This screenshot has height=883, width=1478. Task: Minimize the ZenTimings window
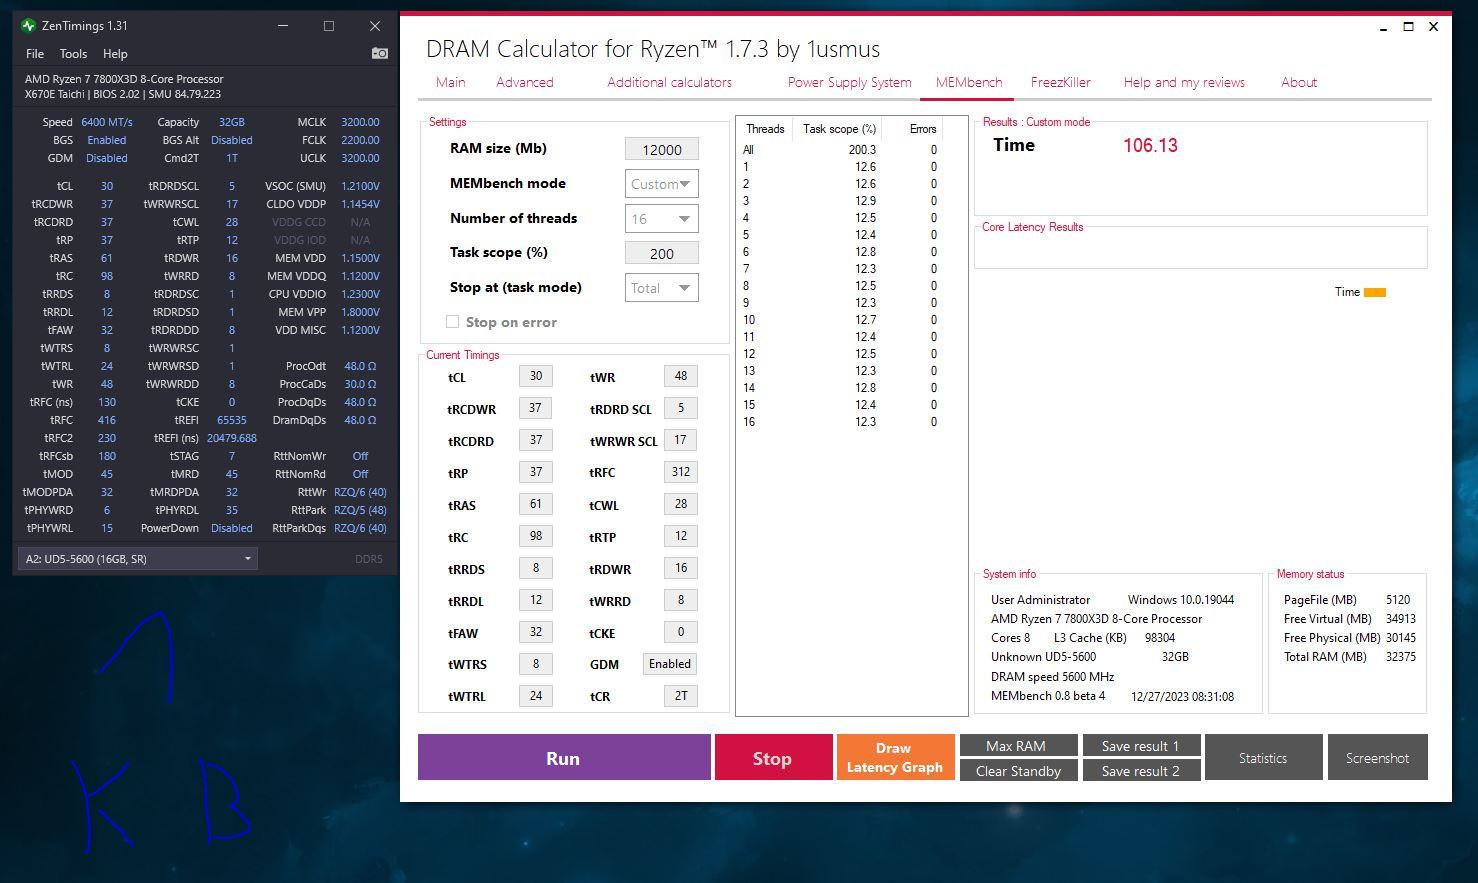click(x=283, y=26)
